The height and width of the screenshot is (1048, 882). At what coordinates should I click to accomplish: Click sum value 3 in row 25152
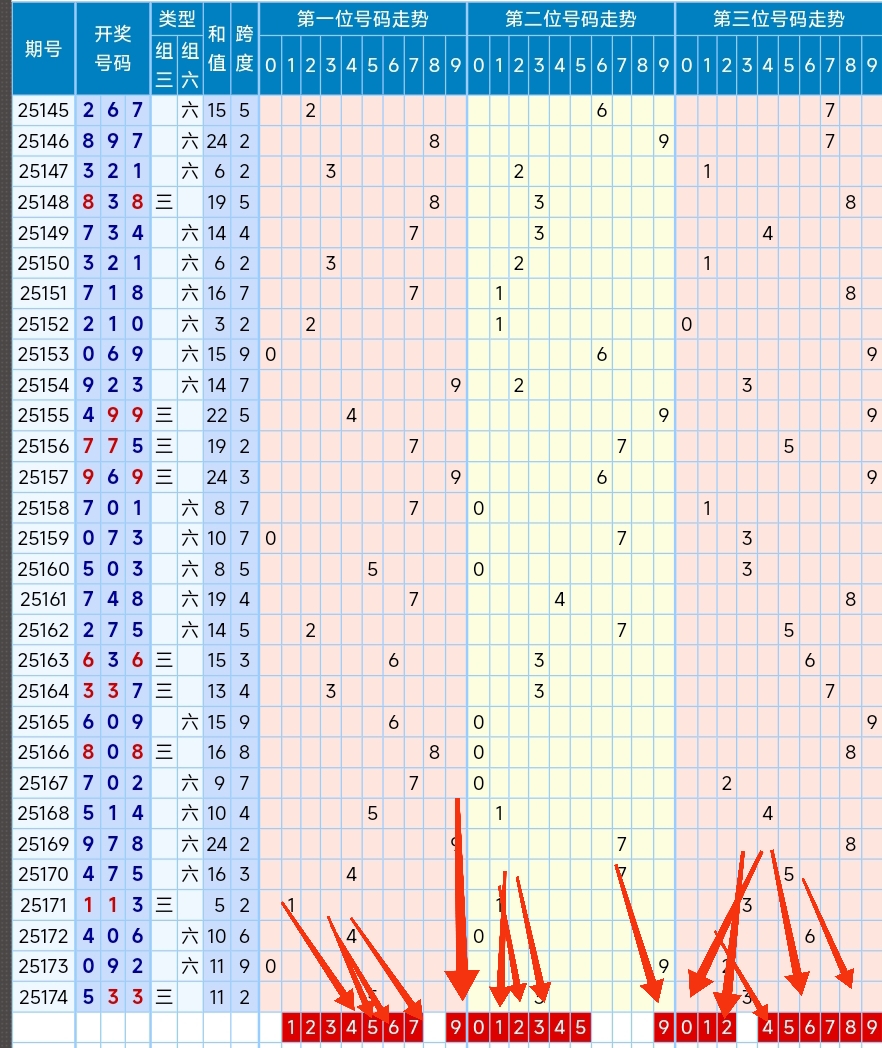point(219,324)
